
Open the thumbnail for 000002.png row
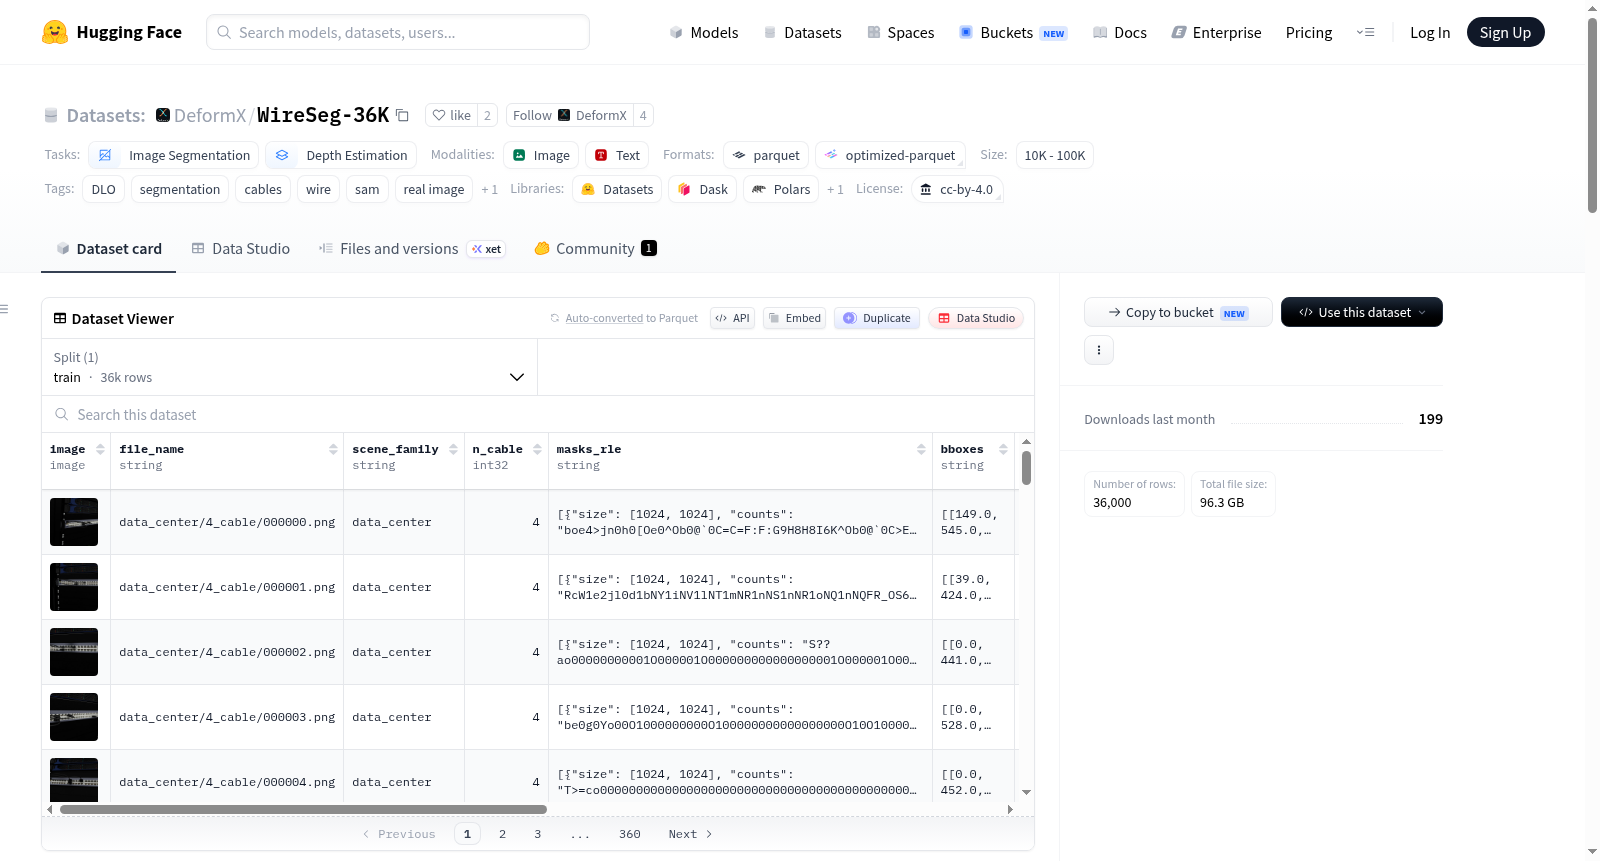point(74,652)
